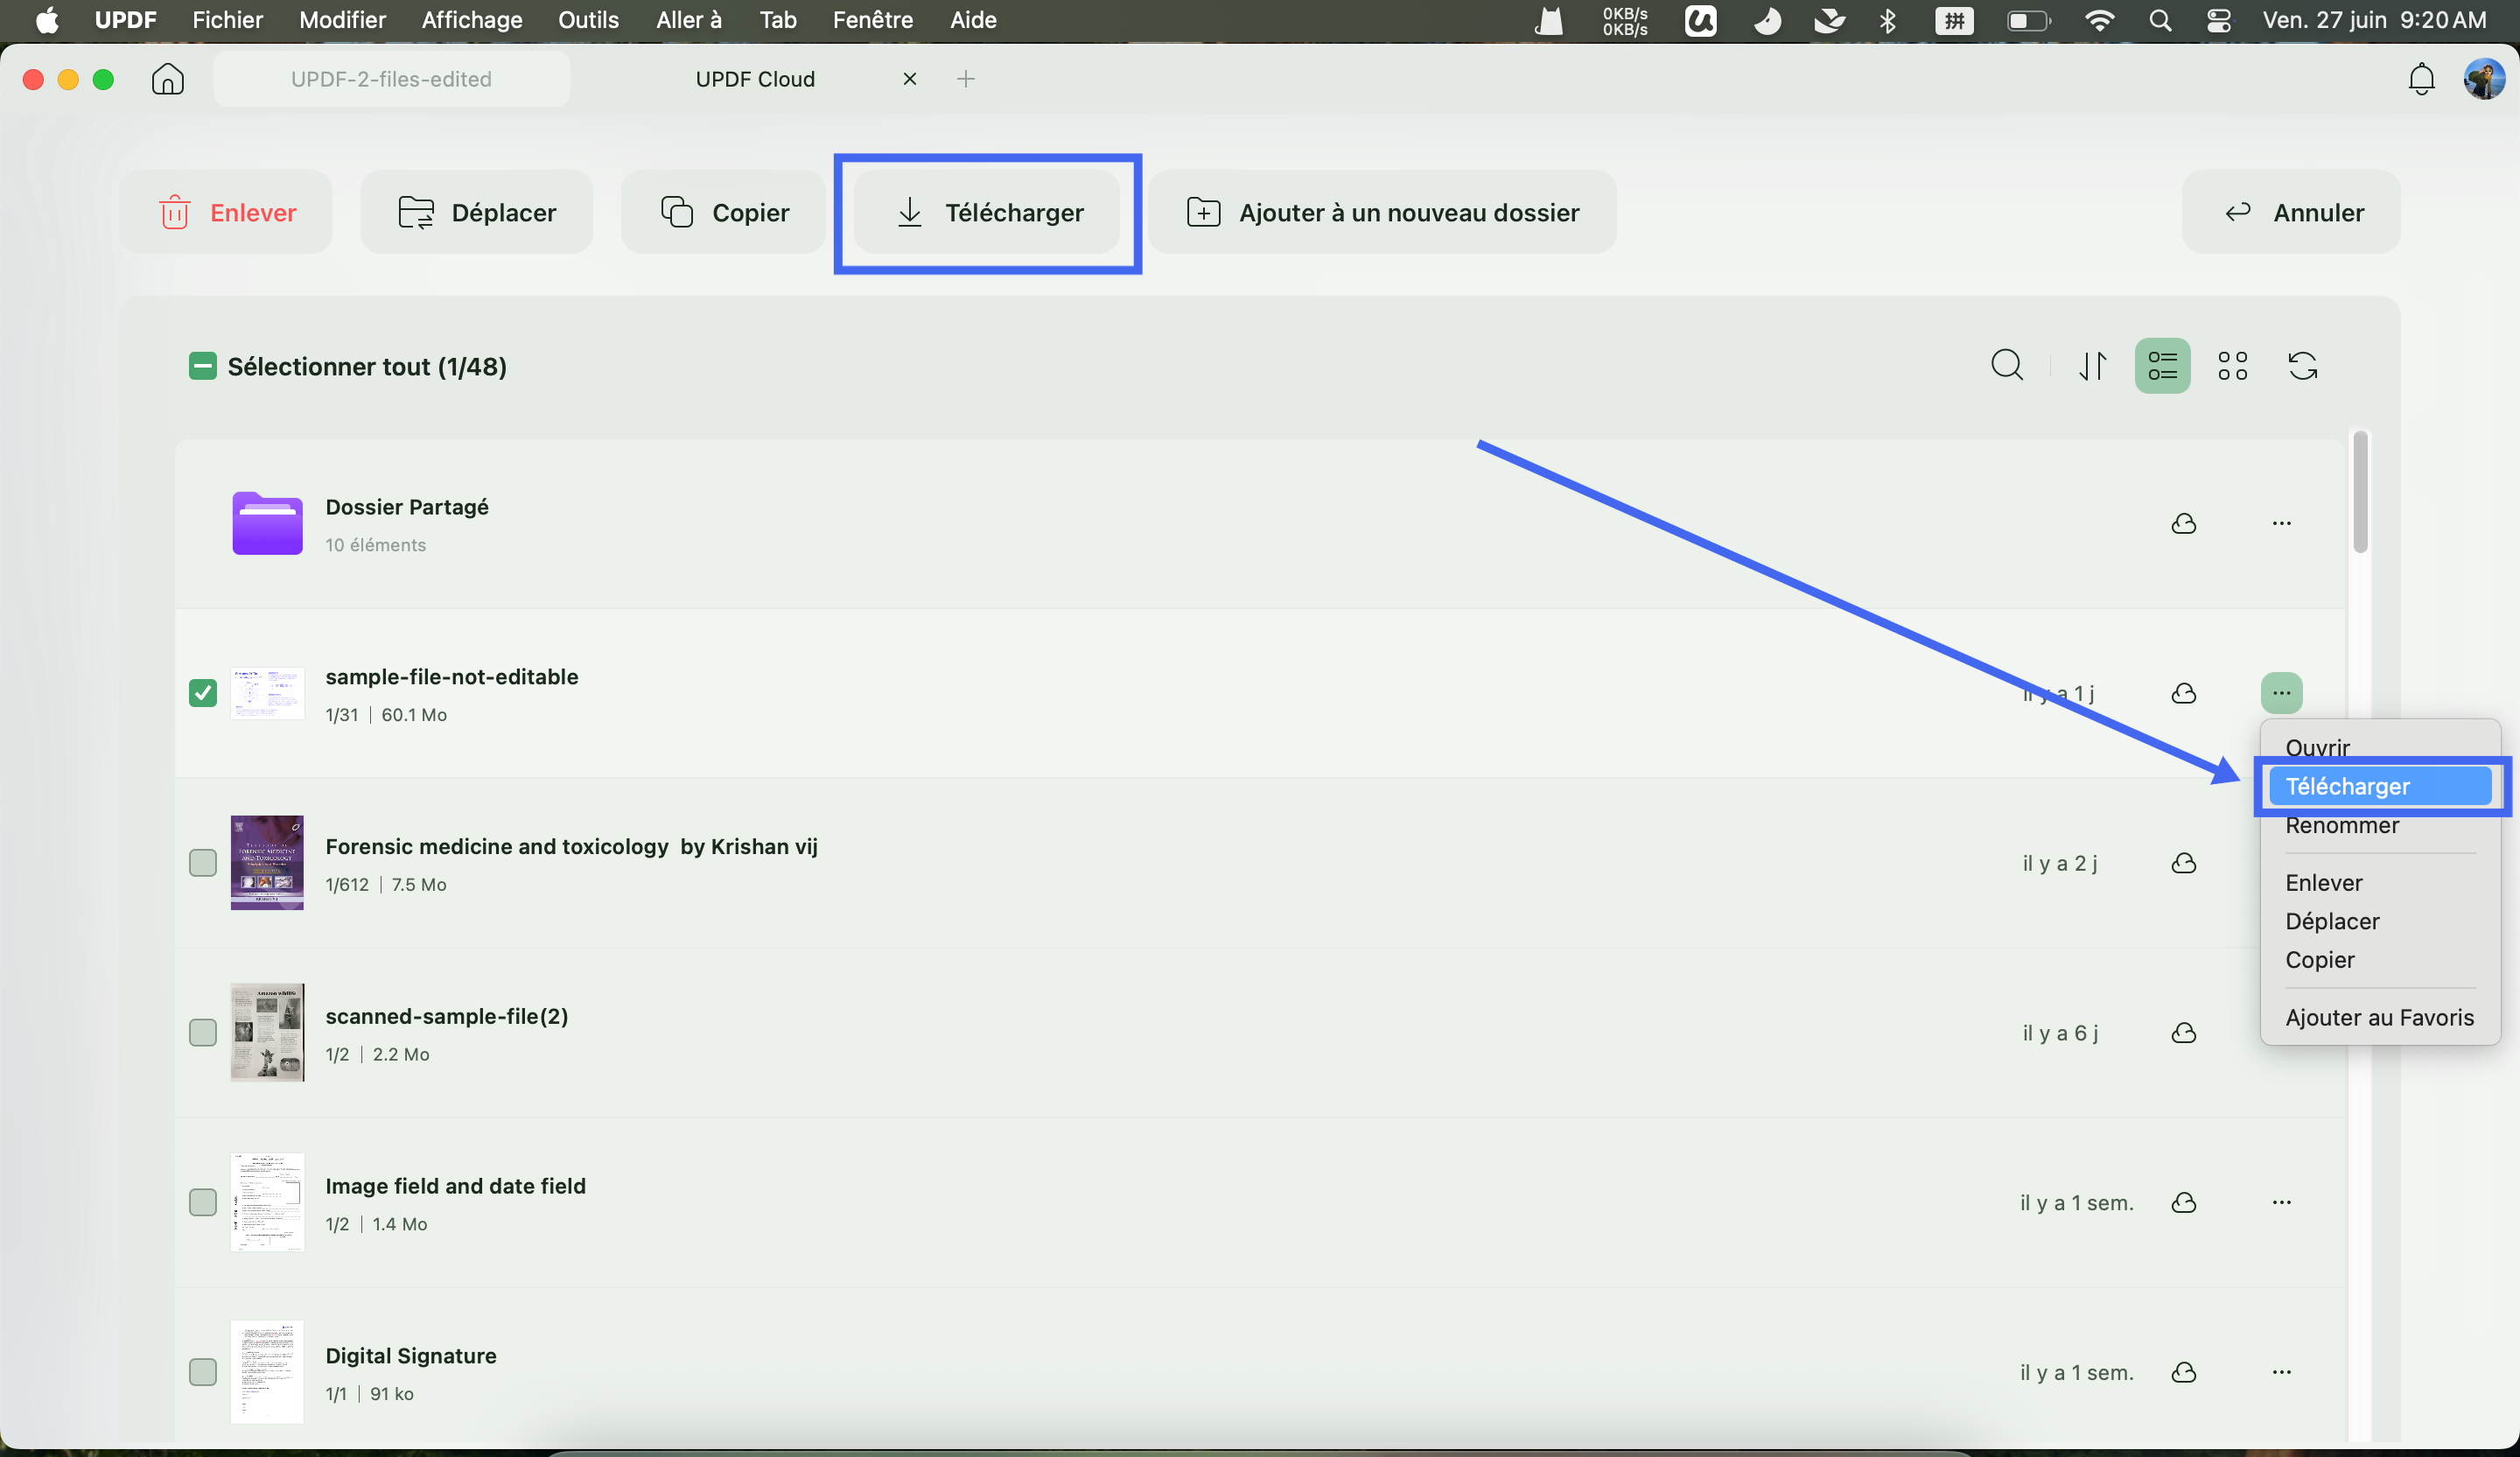Image resolution: width=2520 pixels, height=1457 pixels.
Task: Close the UPDF Cloud tab
Action: tap(909, 79)
